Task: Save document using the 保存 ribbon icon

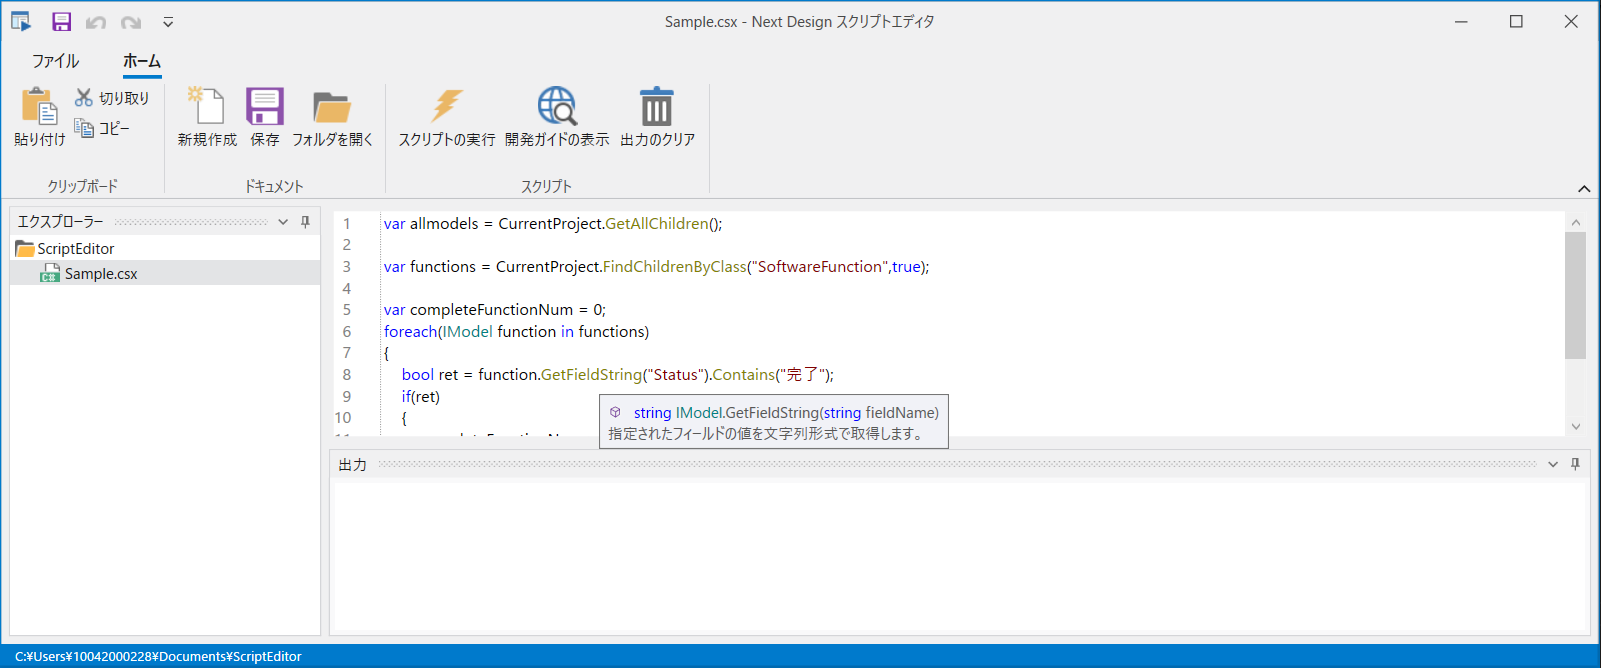Action: point(265,106)
